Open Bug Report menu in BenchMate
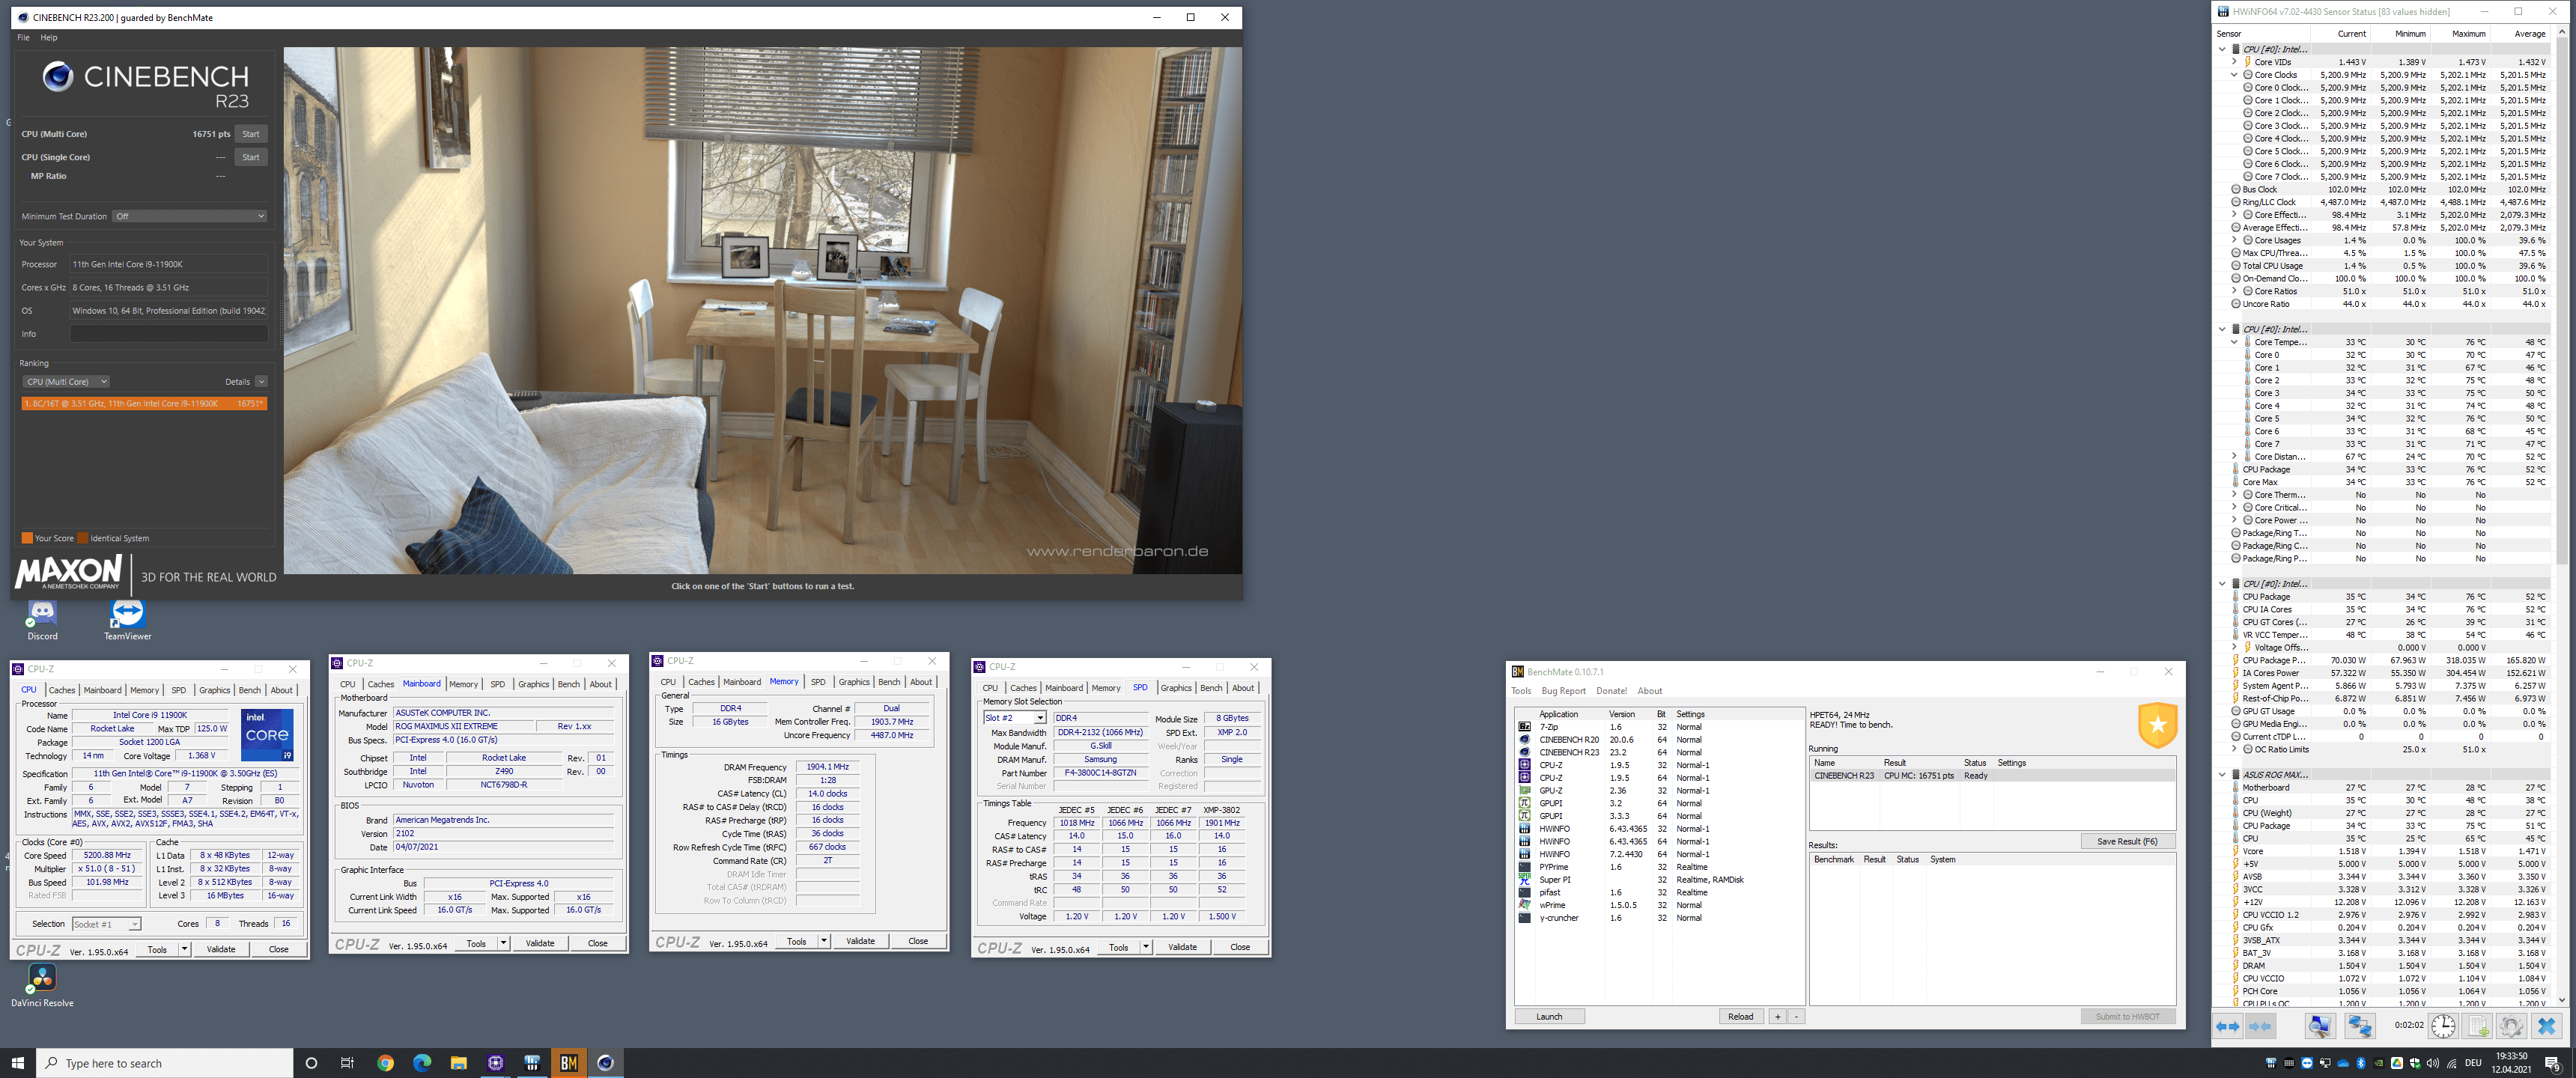Screen dimensions: 2576x1078 [x=1563, y=691]
